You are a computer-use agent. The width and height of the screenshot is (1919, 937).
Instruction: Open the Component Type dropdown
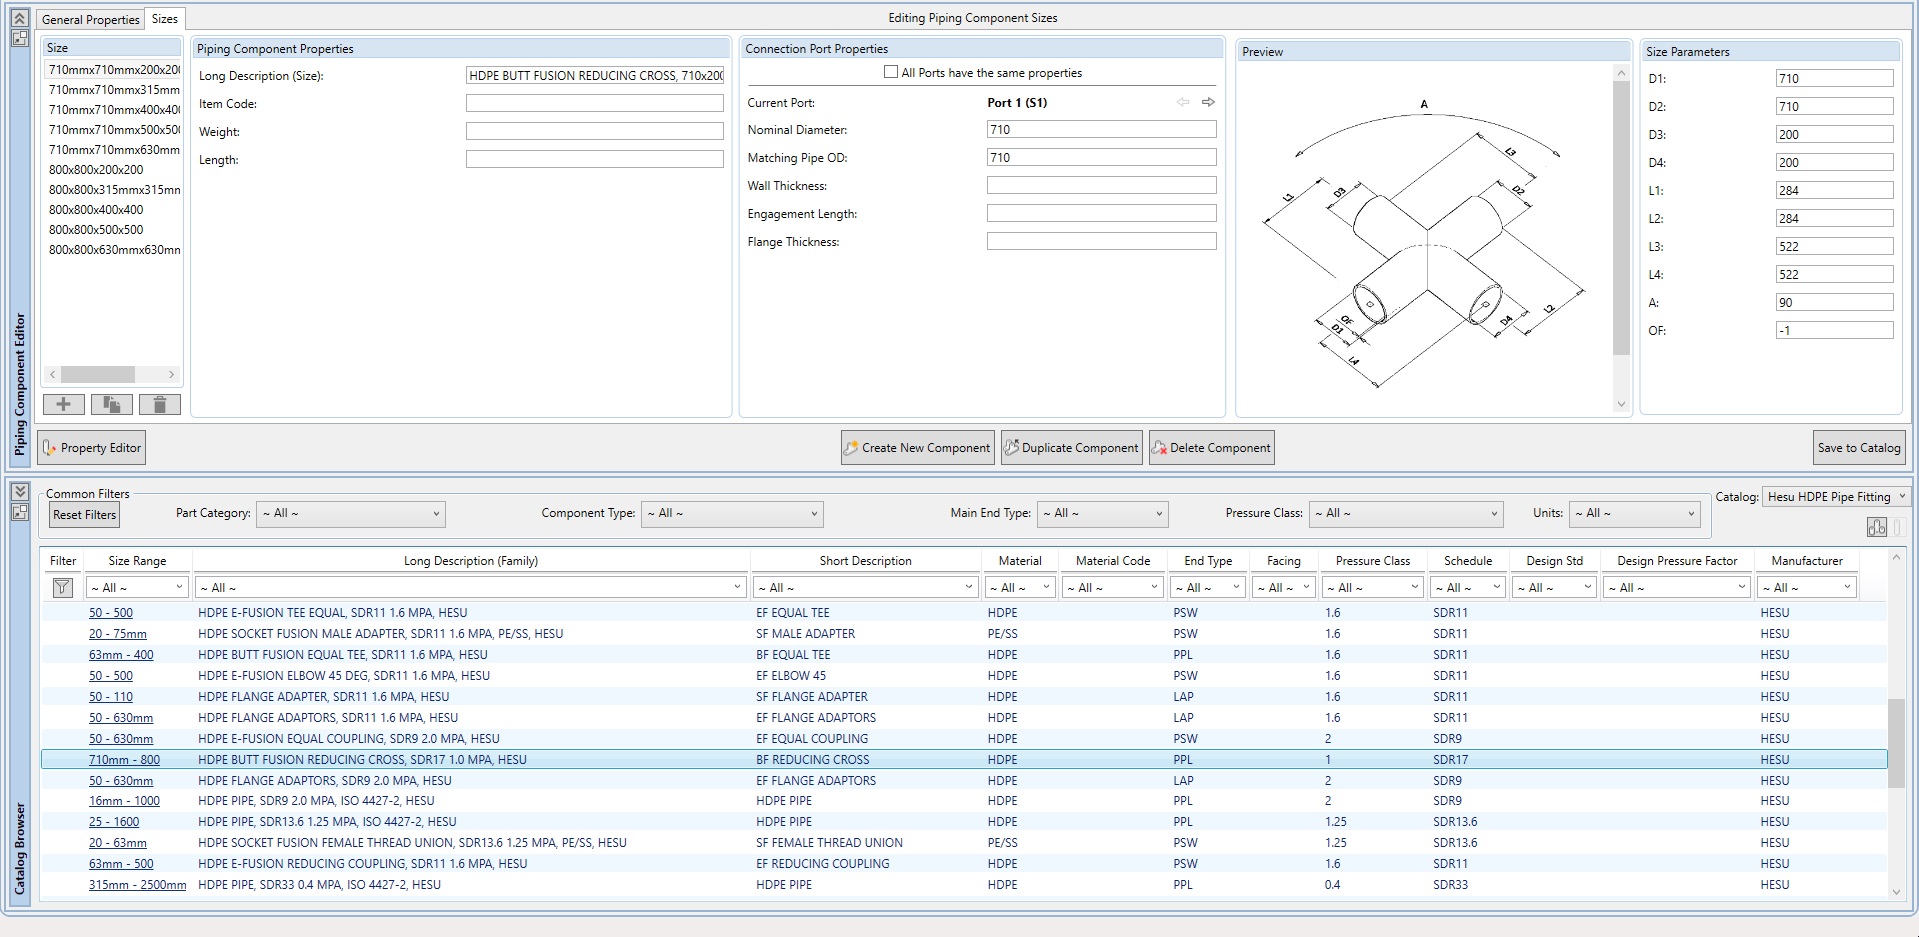pyautogui.click(x=732, y=514)
